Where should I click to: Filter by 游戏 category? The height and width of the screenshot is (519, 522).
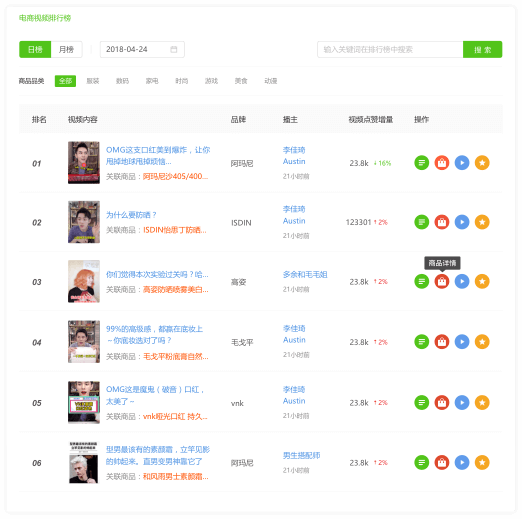(x=211, y=81)
